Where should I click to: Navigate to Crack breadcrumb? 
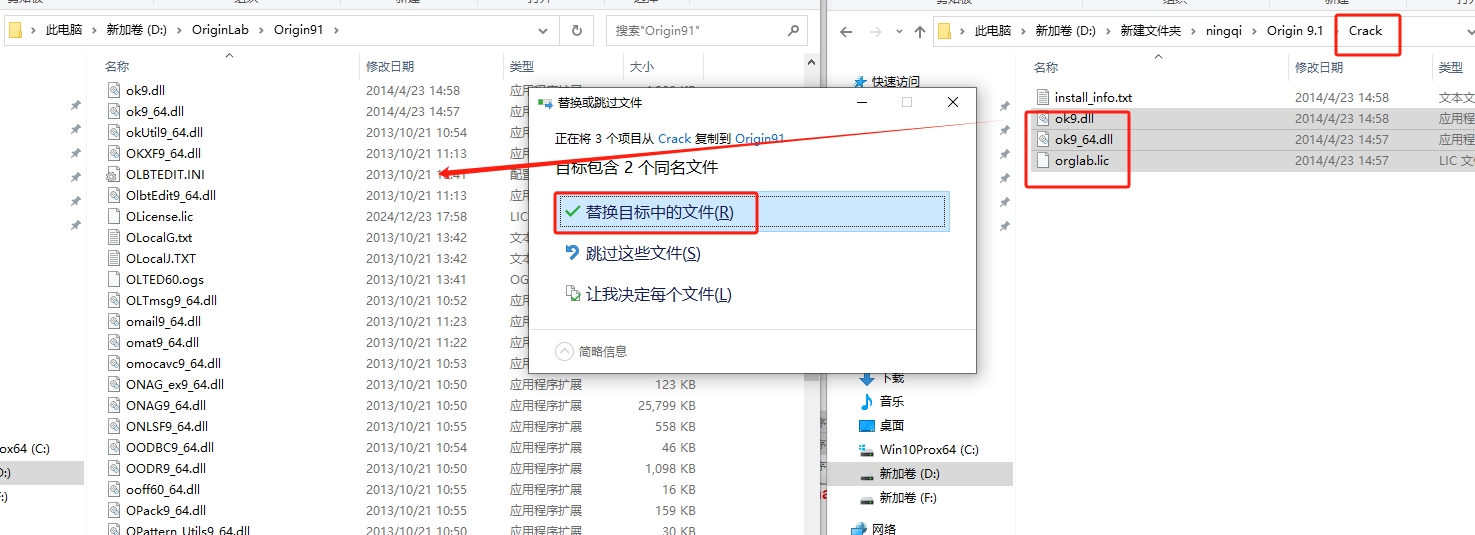[x=1365, y=31]
